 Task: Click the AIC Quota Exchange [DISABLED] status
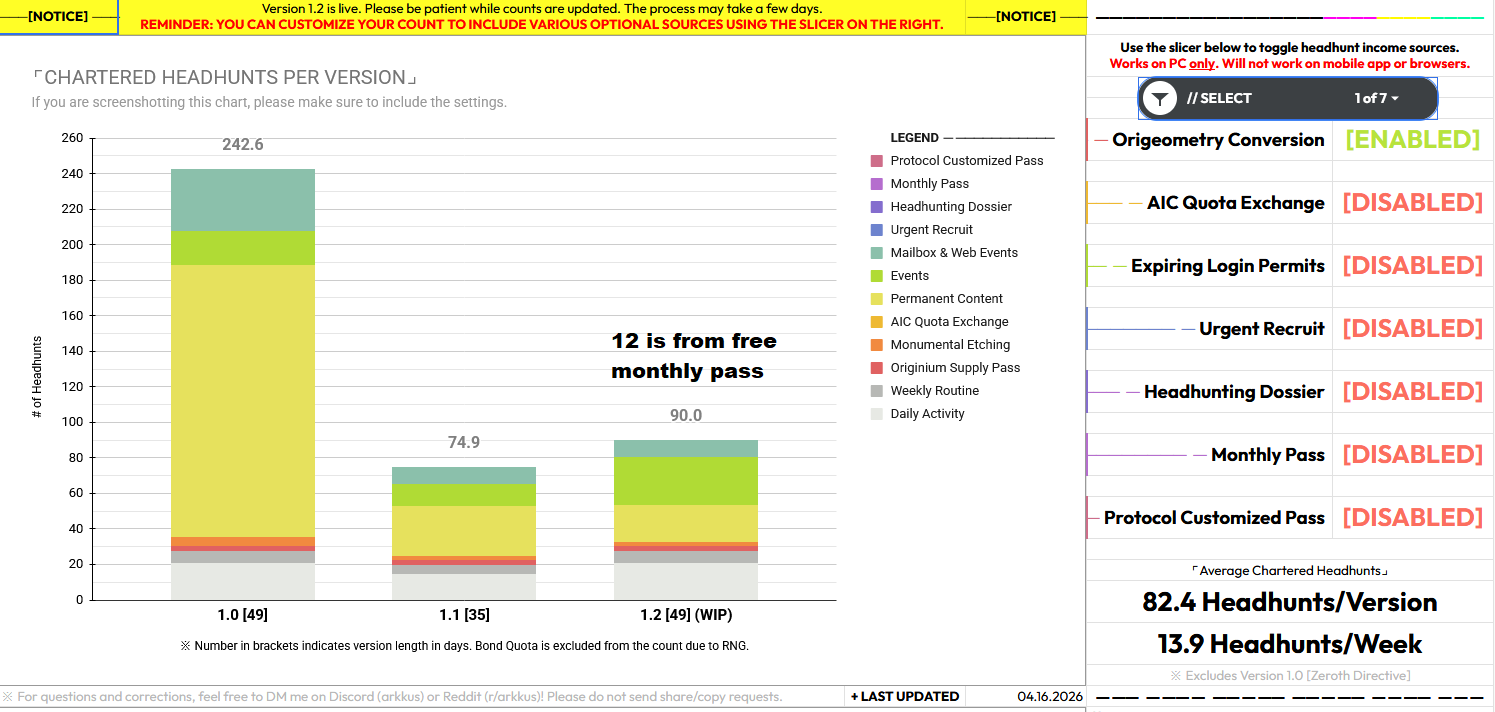click(x=1413, y=202)
